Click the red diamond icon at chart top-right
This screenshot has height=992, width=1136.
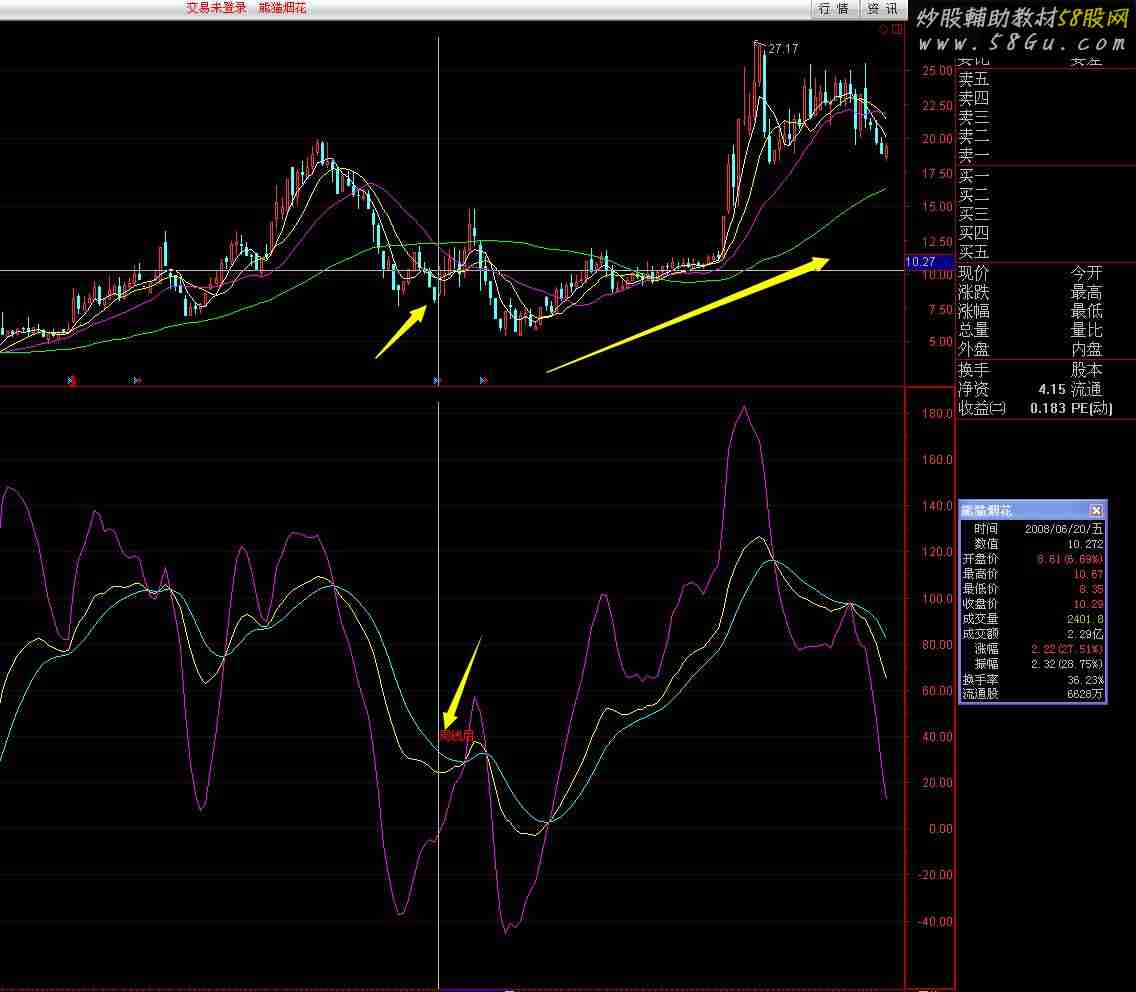884,30
